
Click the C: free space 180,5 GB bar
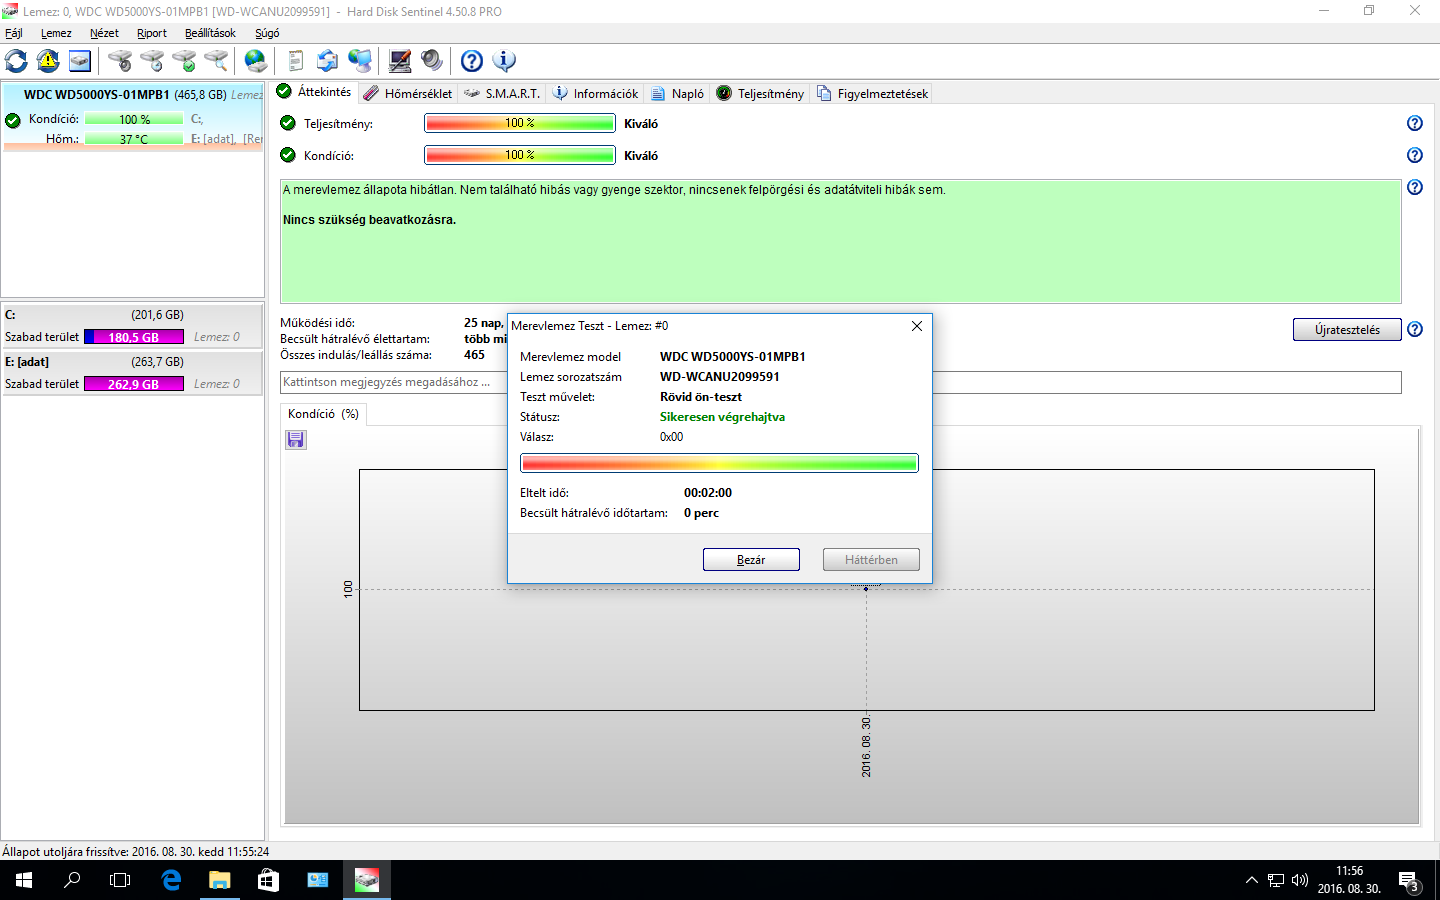[134, 337]
